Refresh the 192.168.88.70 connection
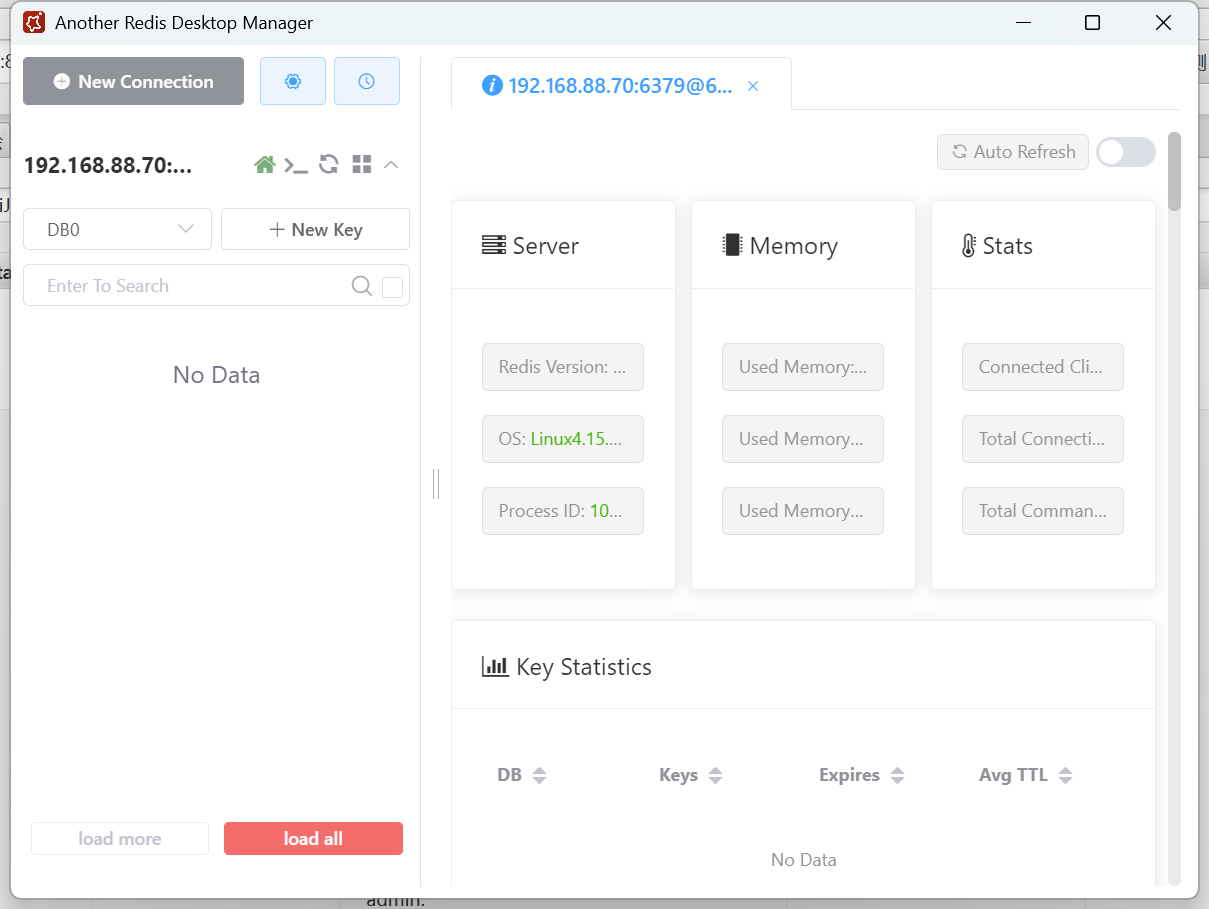This screenshot has width=1209, height=909. click(x=329, y=165)
